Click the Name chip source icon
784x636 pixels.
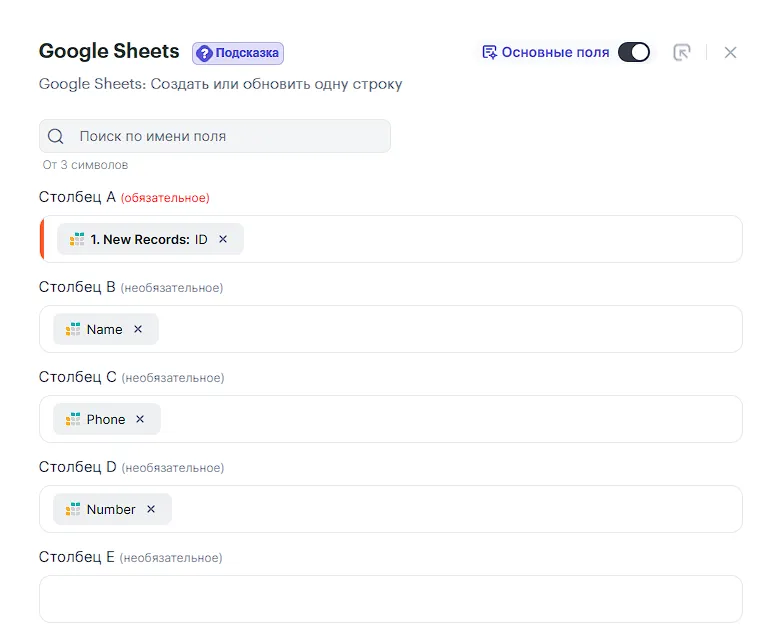(73, 330)
